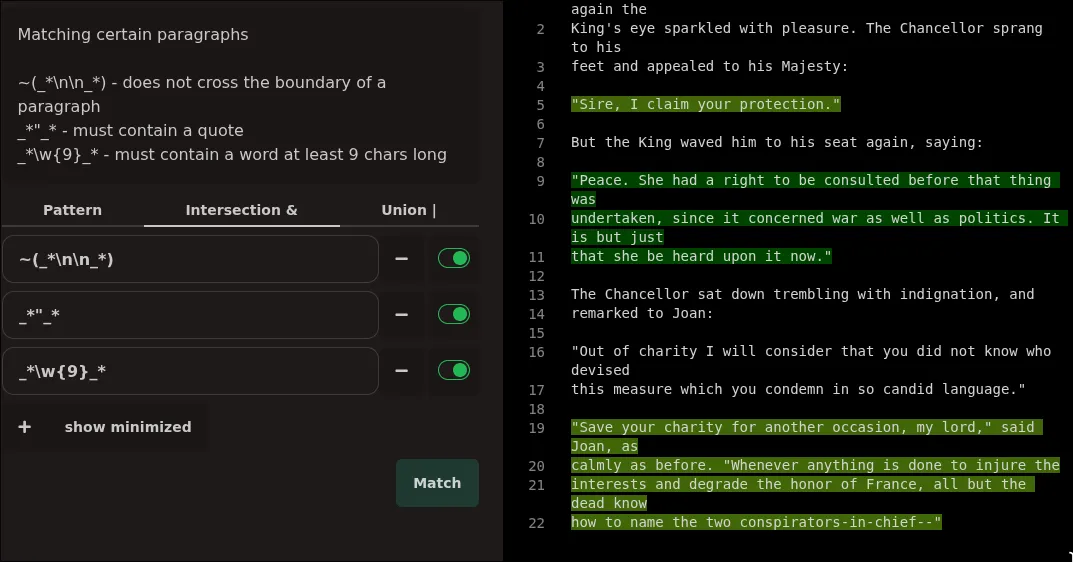The image size is (1073, 562).
Task: Click show minimized button
Action: (128, 427)
